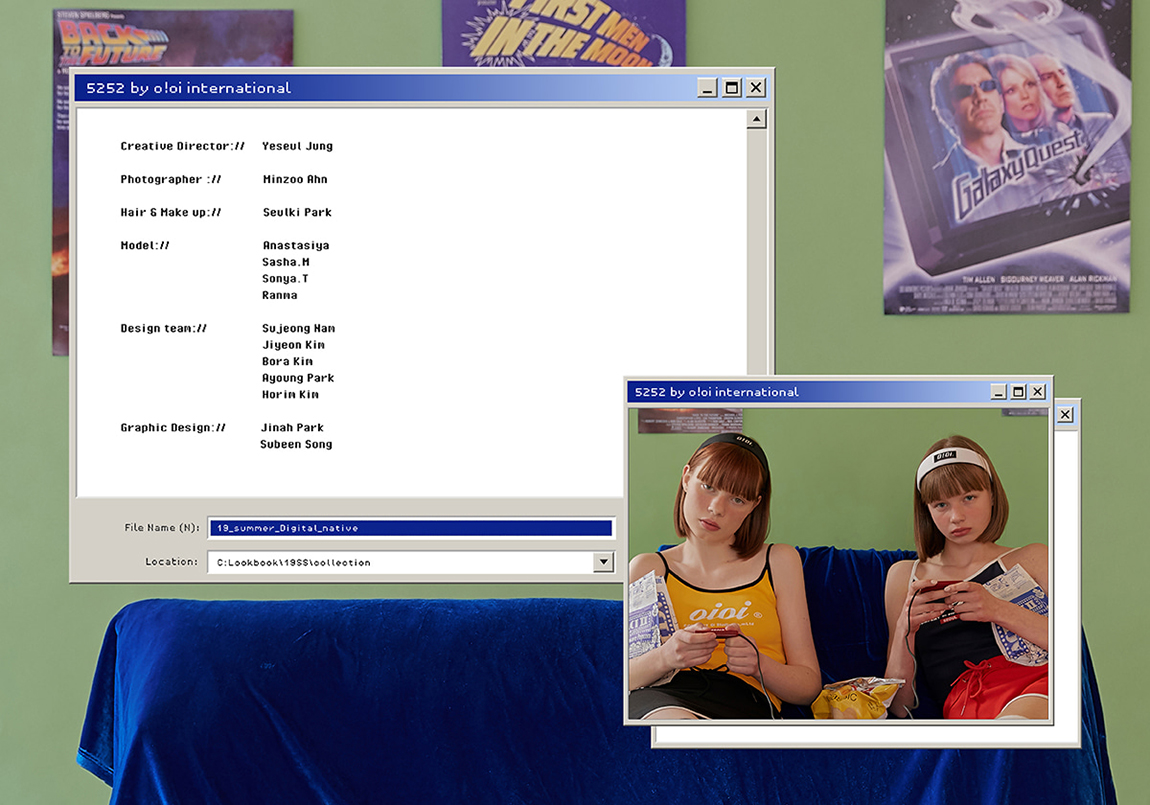Minimize the small photo window
The image size is (1150, 805).
click(998, 392)
